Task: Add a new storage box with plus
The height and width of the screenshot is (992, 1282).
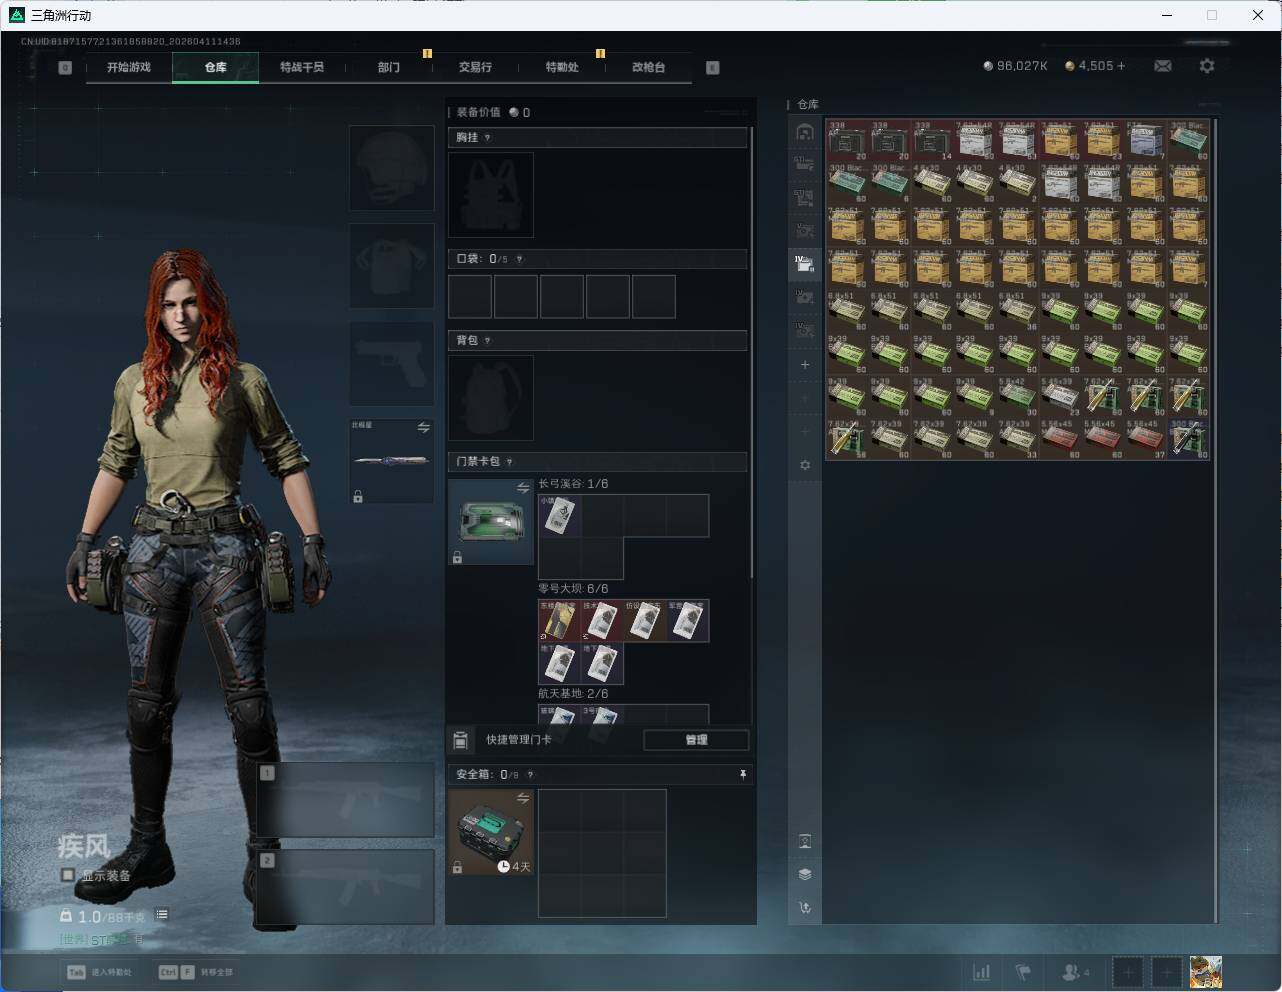Action: pos(805,365)
